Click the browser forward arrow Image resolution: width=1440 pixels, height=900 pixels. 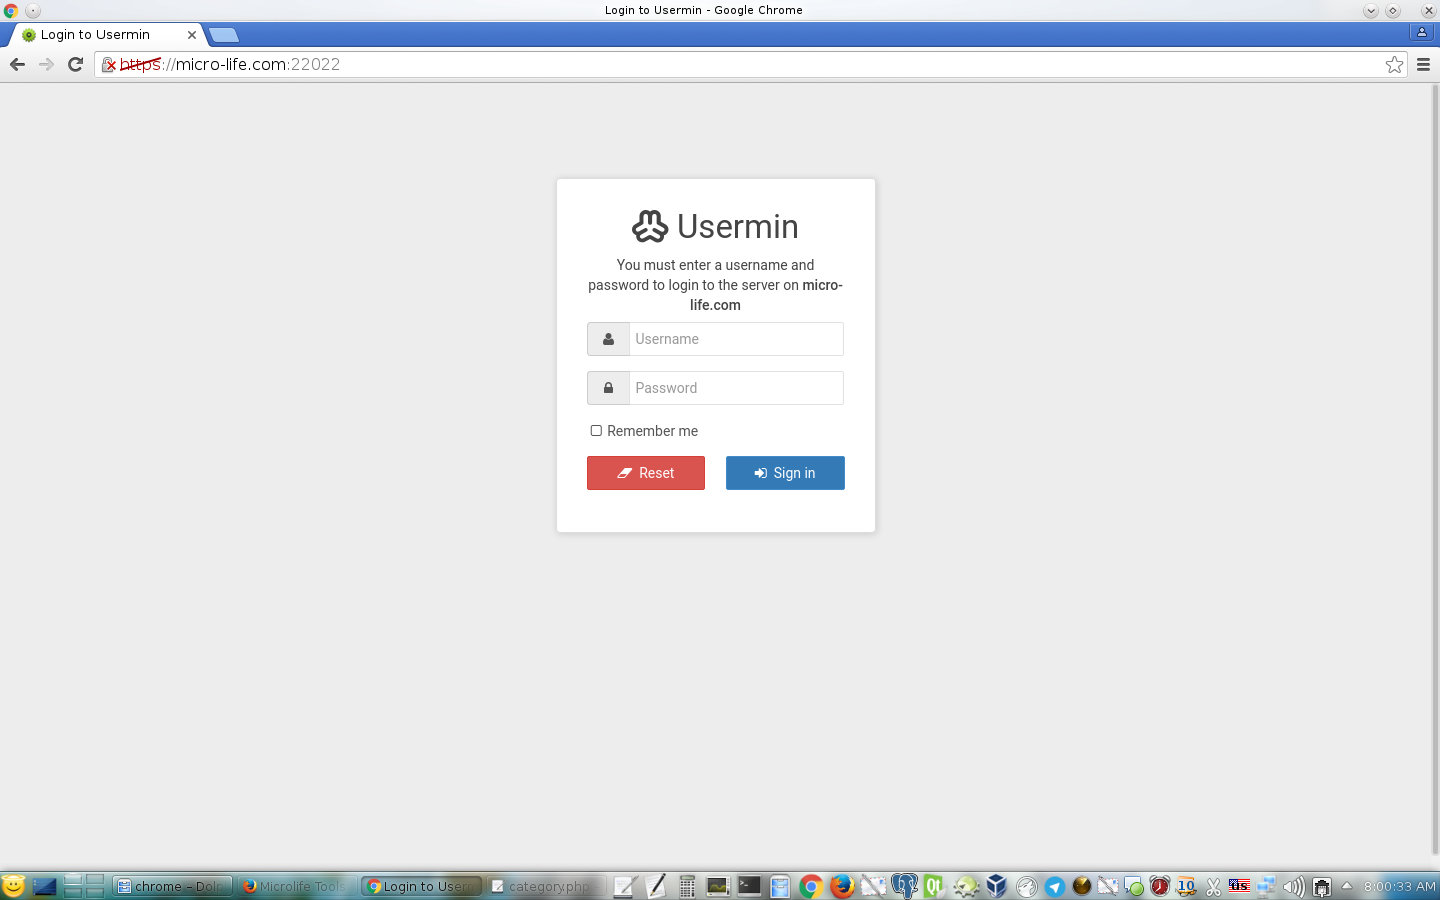coord(46,64)
